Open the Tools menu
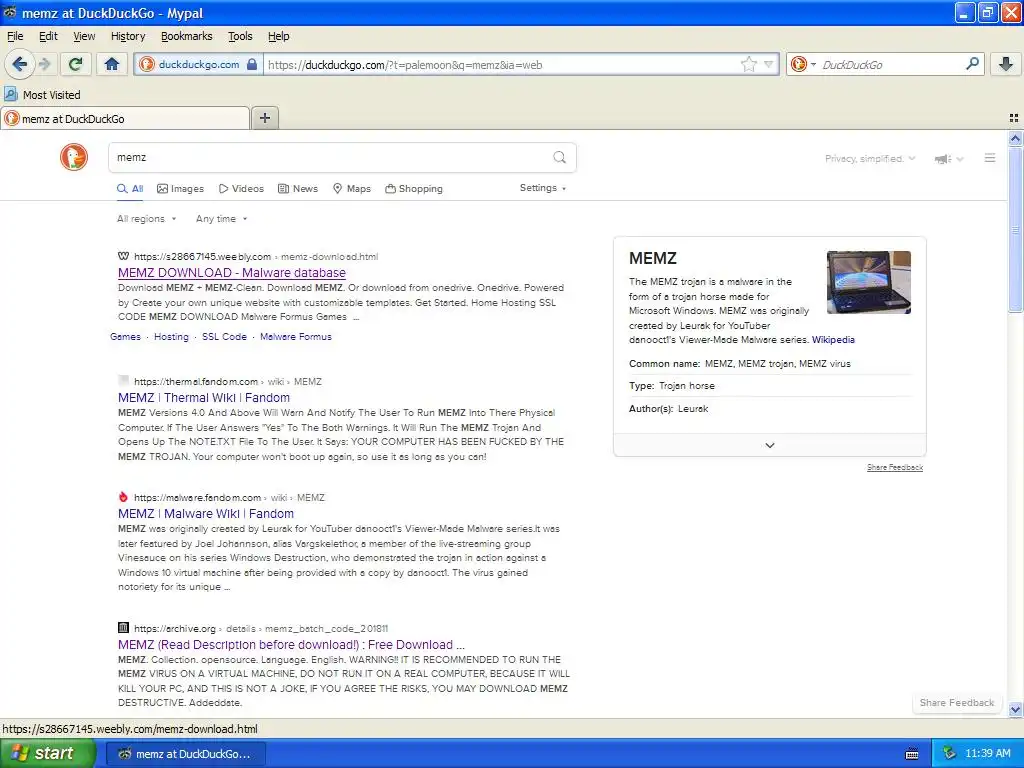The image size is (1024, 768). click(x=240, y=36)
